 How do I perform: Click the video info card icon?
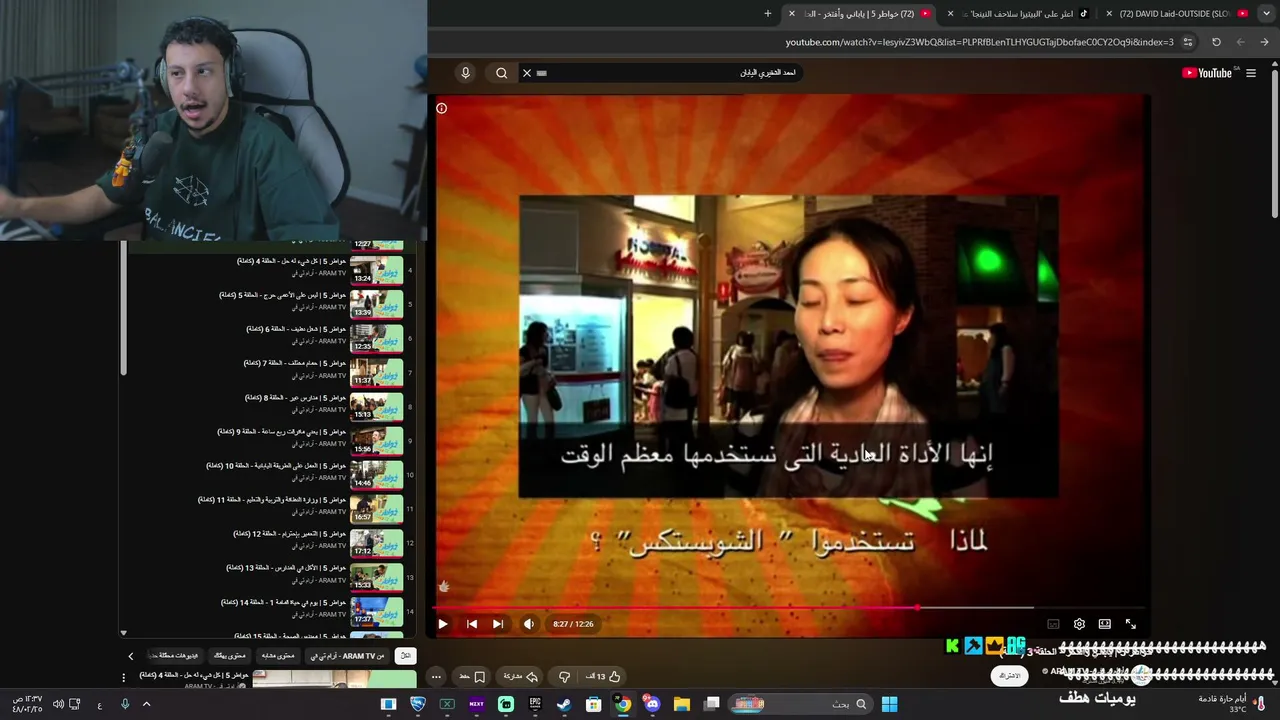(441, 108)
